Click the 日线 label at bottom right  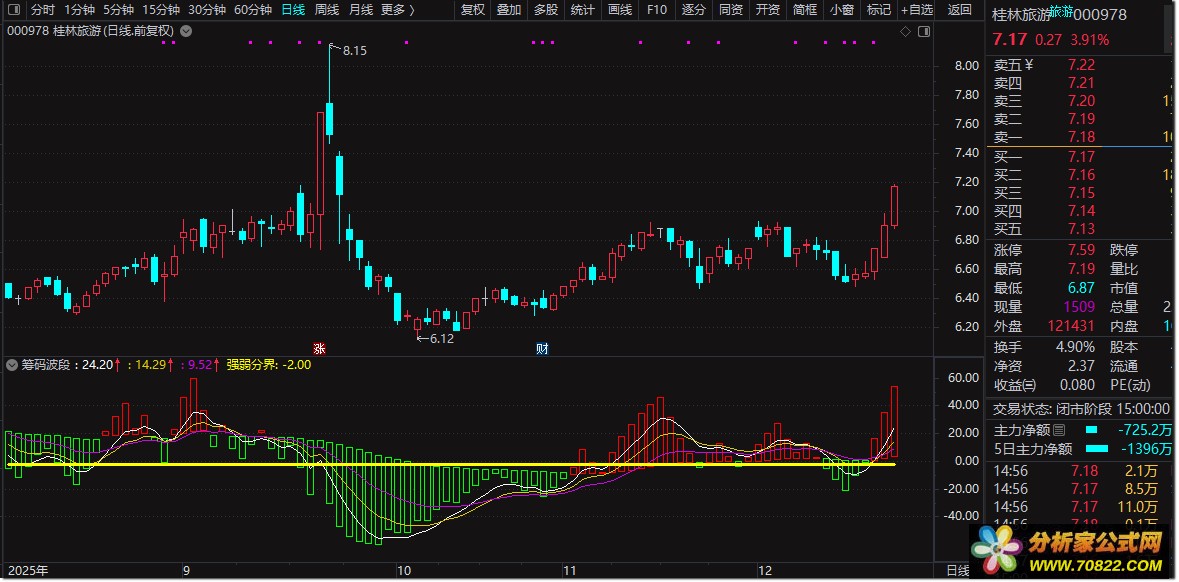tap(957, 571)
